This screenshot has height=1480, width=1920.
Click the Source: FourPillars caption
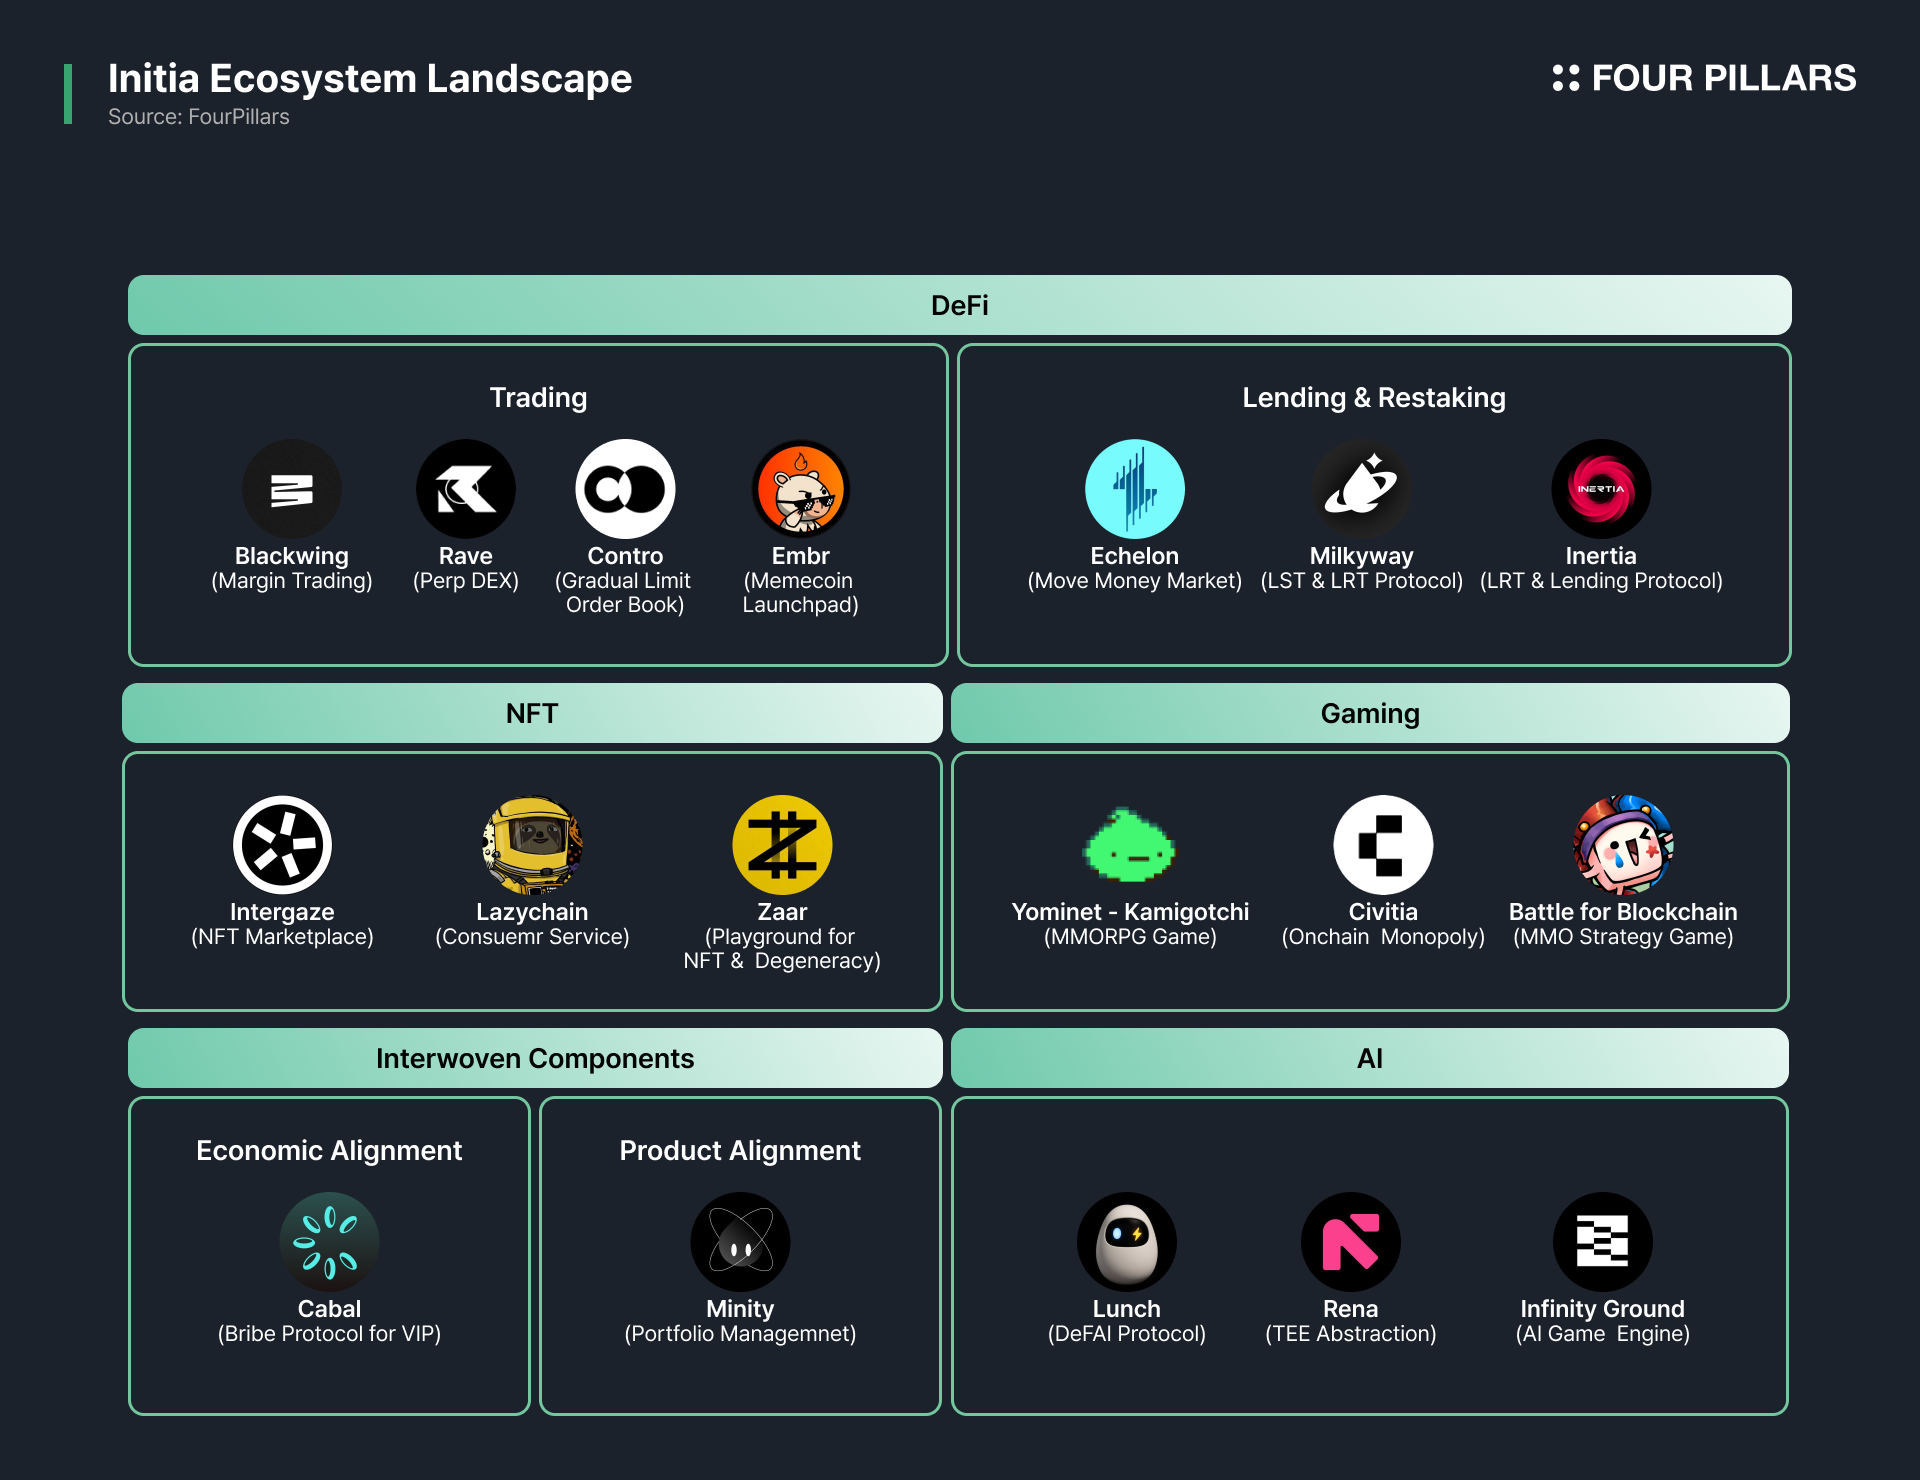tap(199, 117)
